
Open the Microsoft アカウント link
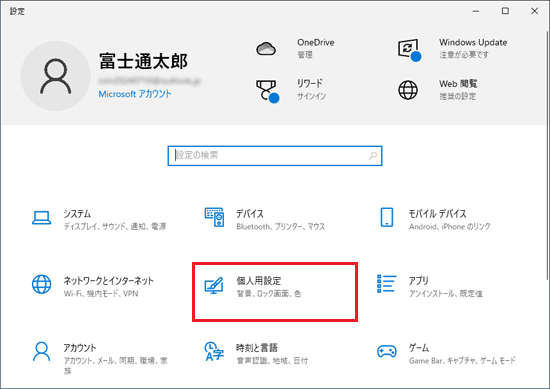click(x=135, y=94)
